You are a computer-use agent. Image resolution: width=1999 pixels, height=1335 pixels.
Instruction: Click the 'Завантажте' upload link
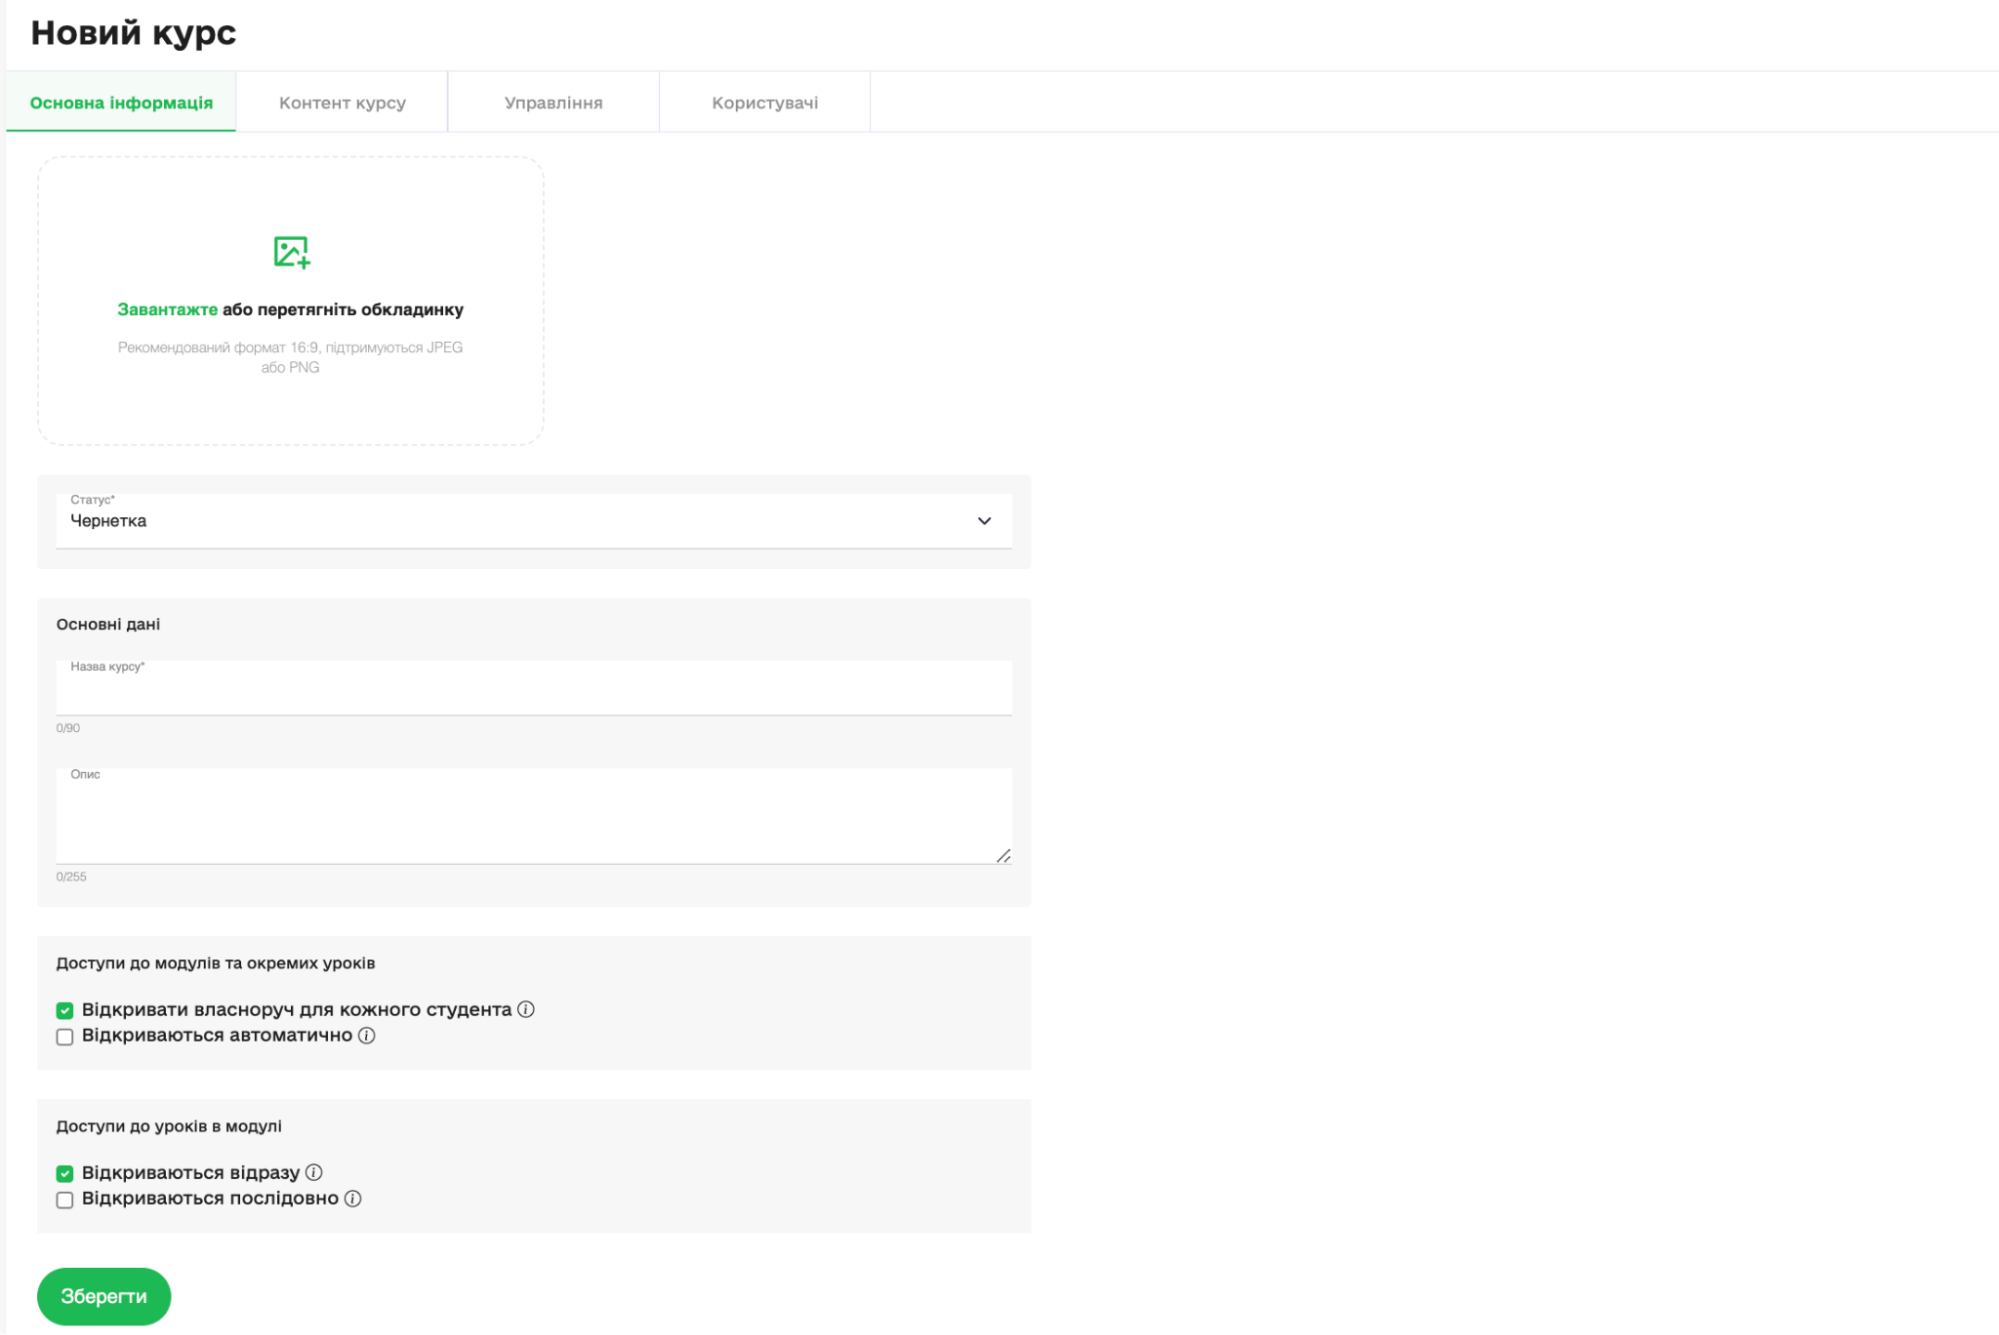(167, 310)
